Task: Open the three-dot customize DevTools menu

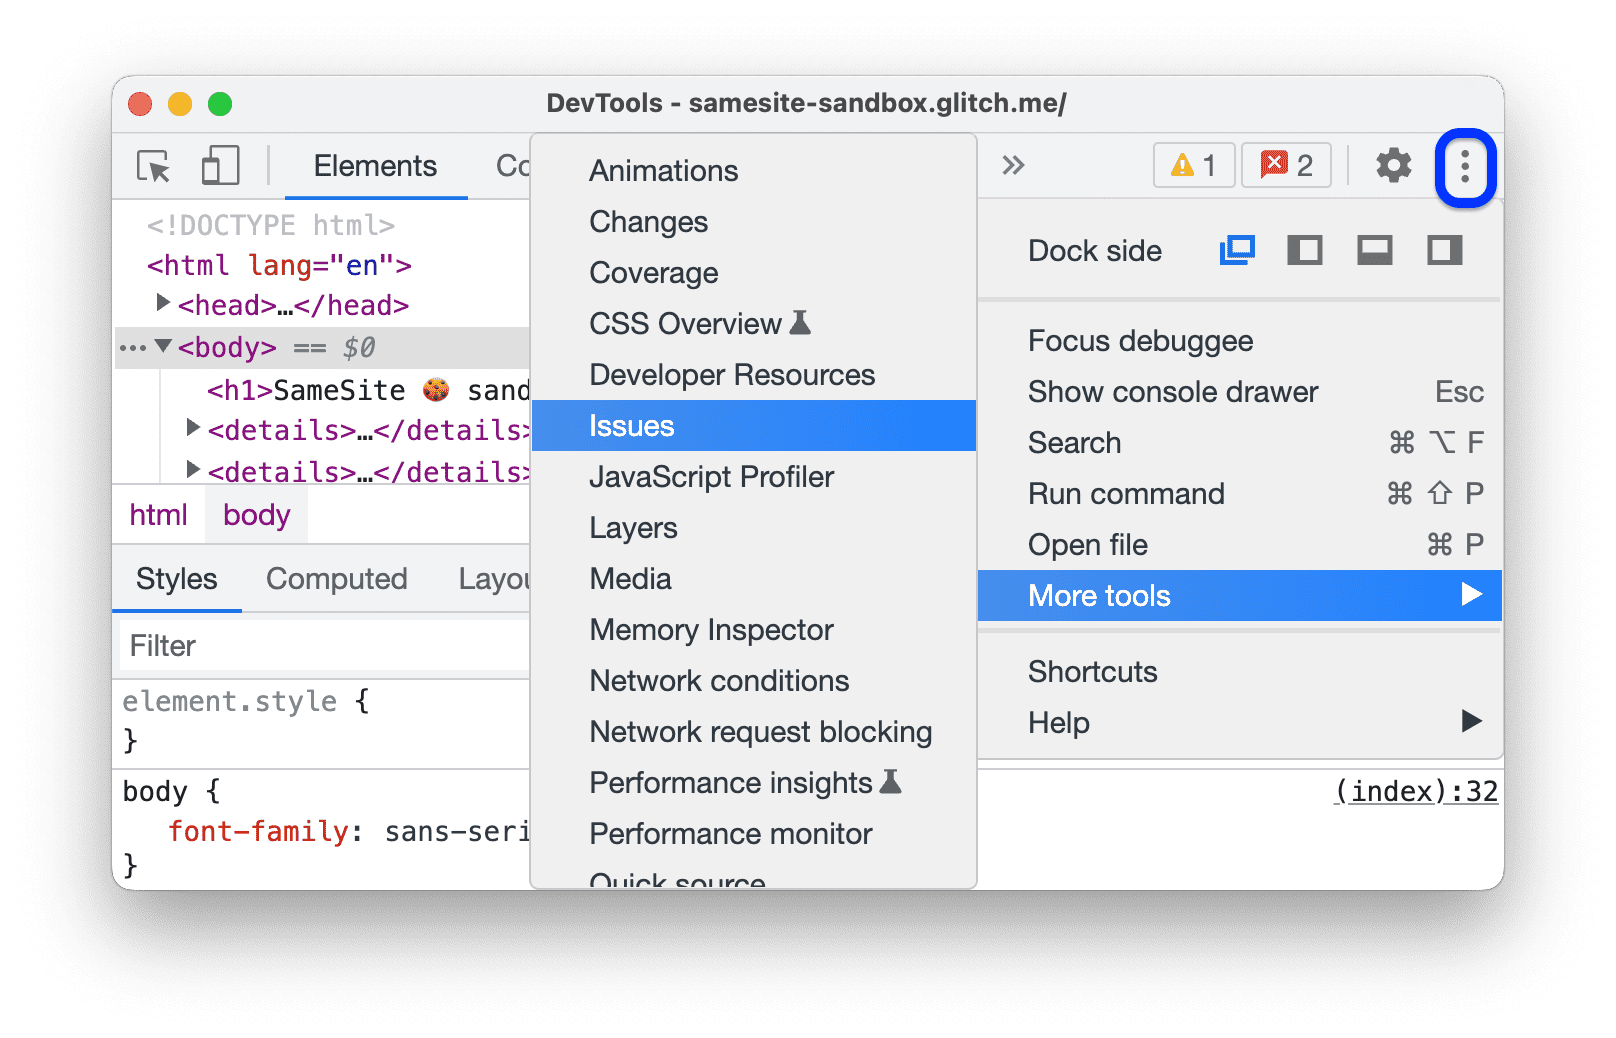Action: point(1464,168)
